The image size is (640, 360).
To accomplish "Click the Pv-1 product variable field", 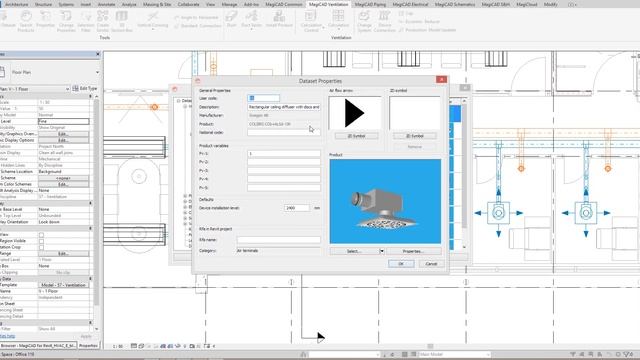I will [284, 153].
